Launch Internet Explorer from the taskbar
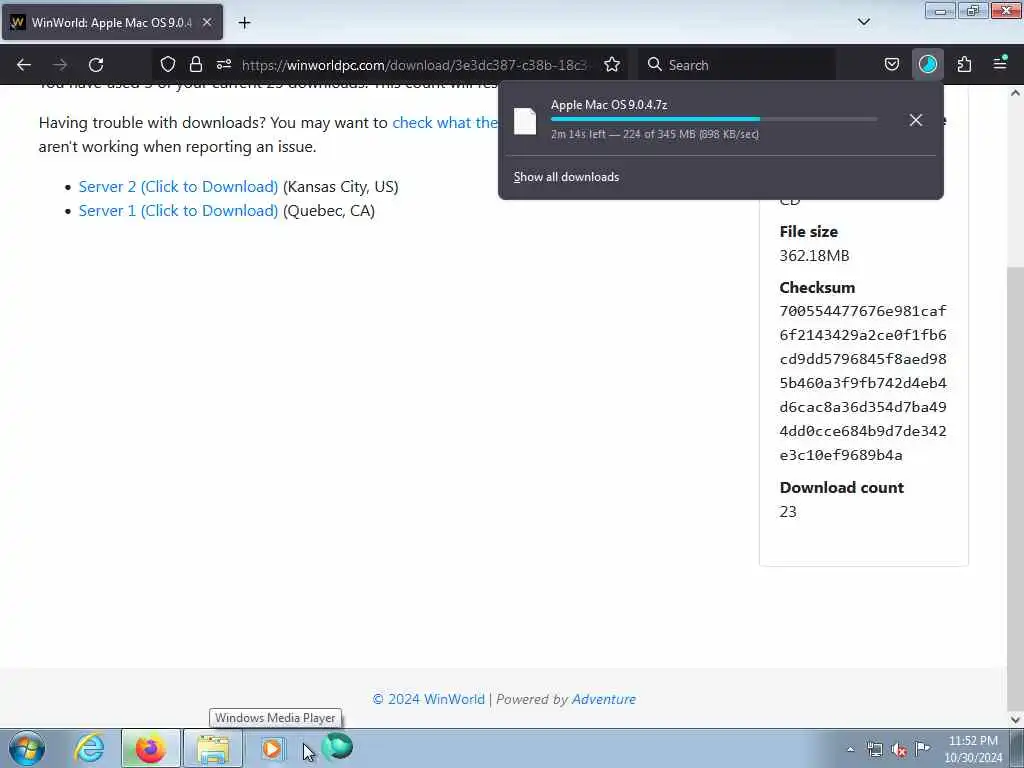1024x768 pixels. pyautogui.click(x=89, y=748)
